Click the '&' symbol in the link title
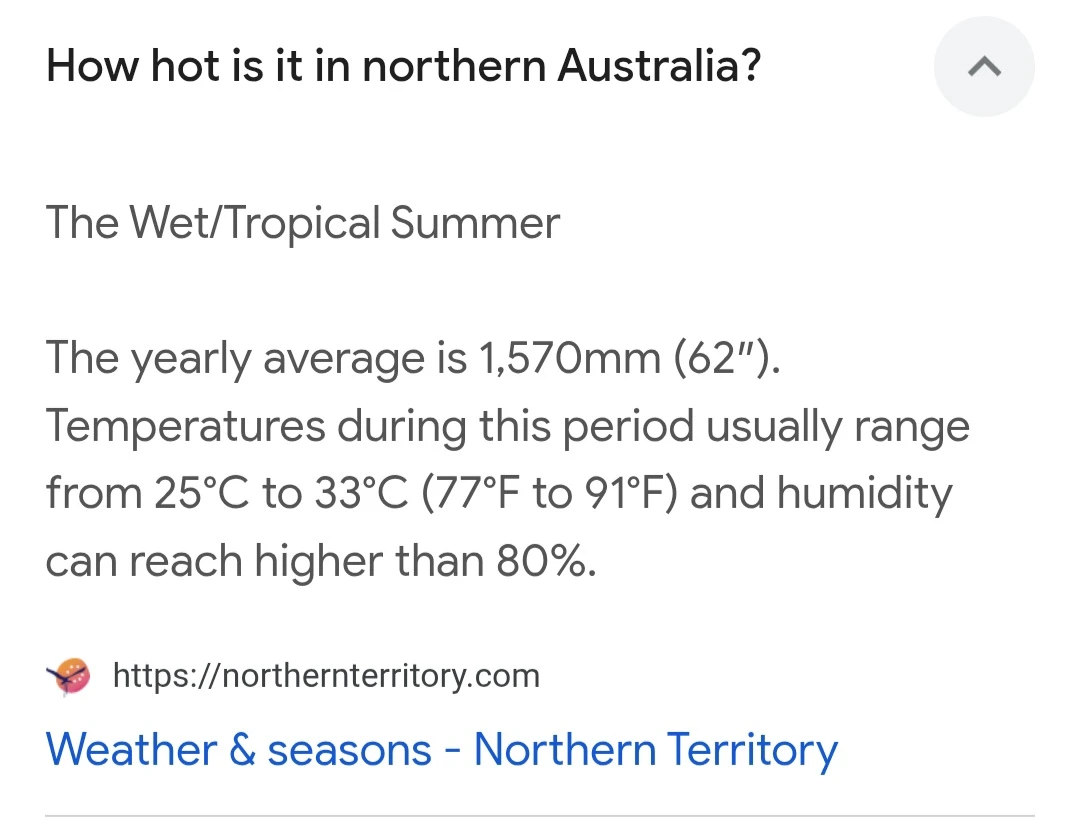1080x818 pixels. coord(242,749)
